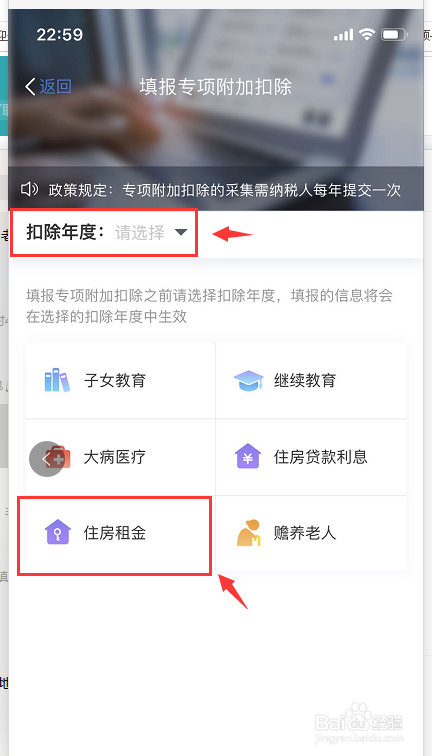Tap the back chevron arrow at the top

pos(30,87)
